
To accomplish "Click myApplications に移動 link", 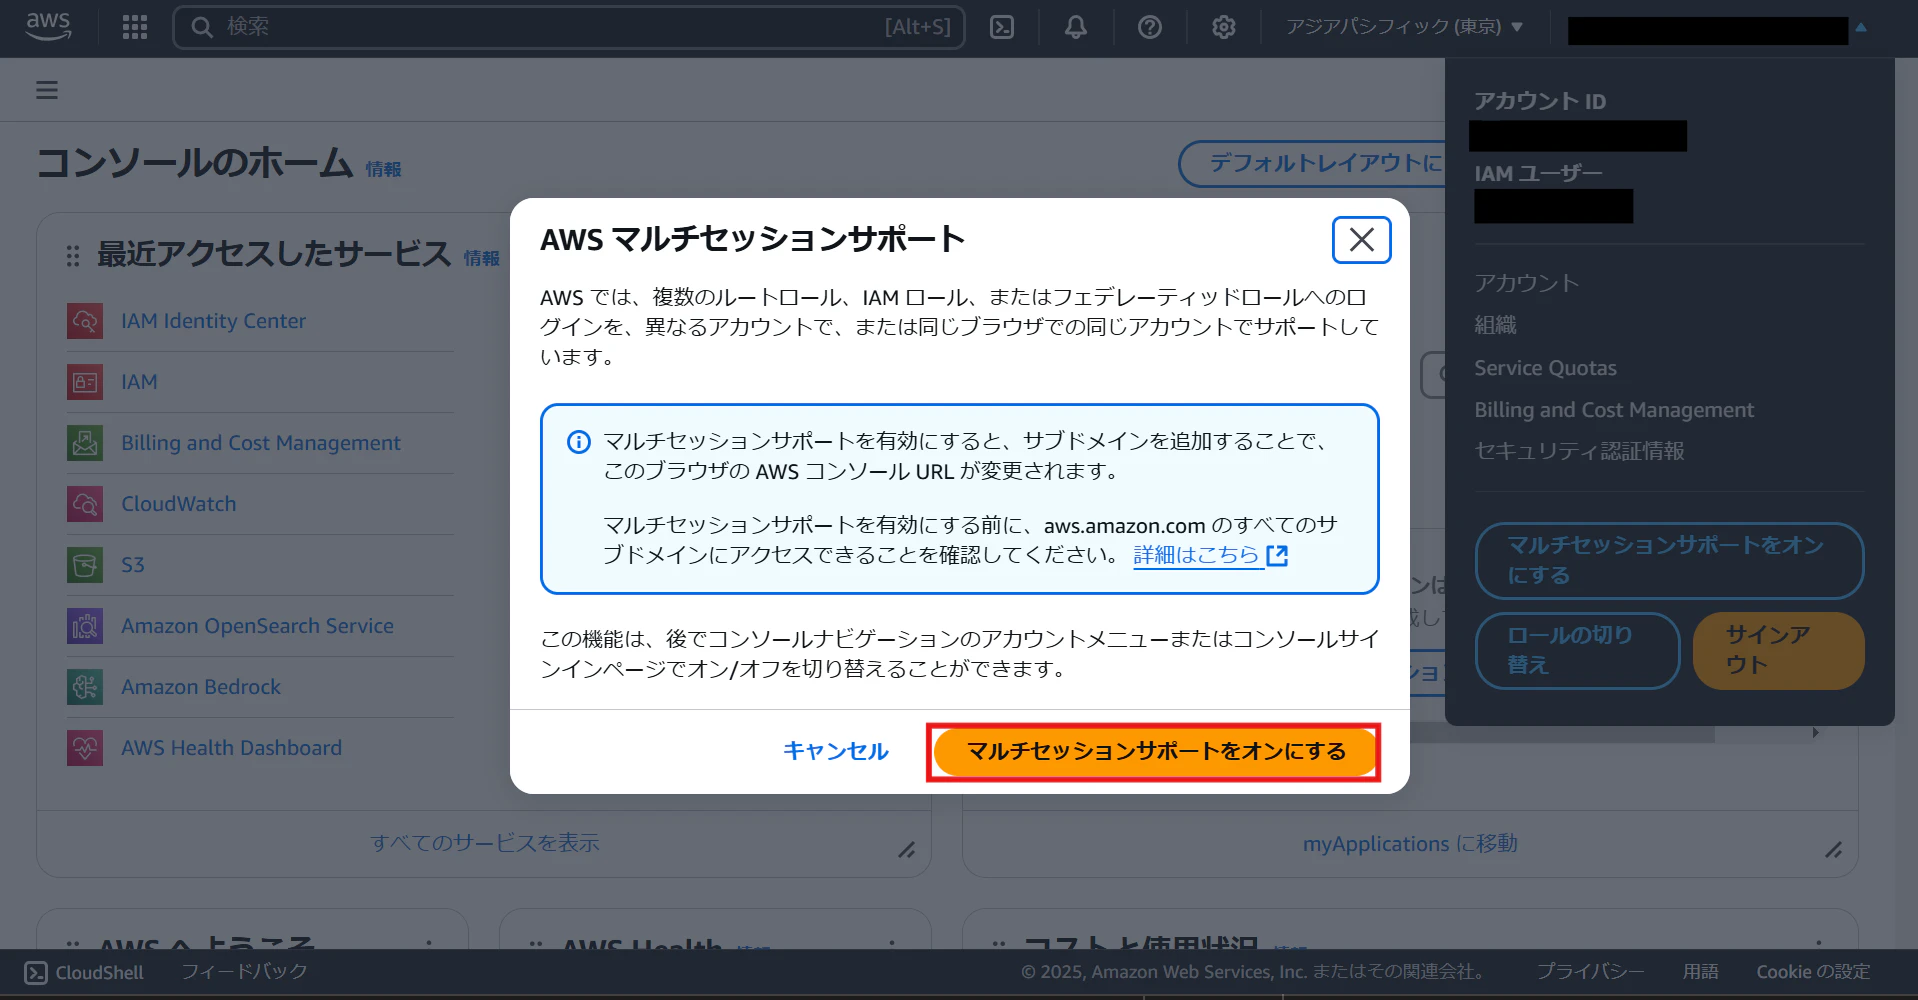I will click(1410, 844).
